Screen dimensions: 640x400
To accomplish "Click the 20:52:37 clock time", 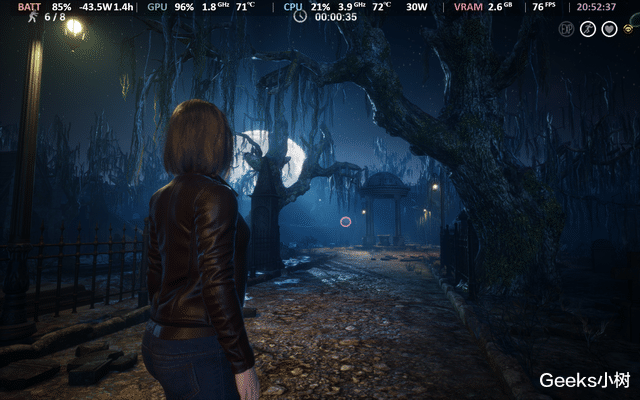I will click(x=596, y=7).
